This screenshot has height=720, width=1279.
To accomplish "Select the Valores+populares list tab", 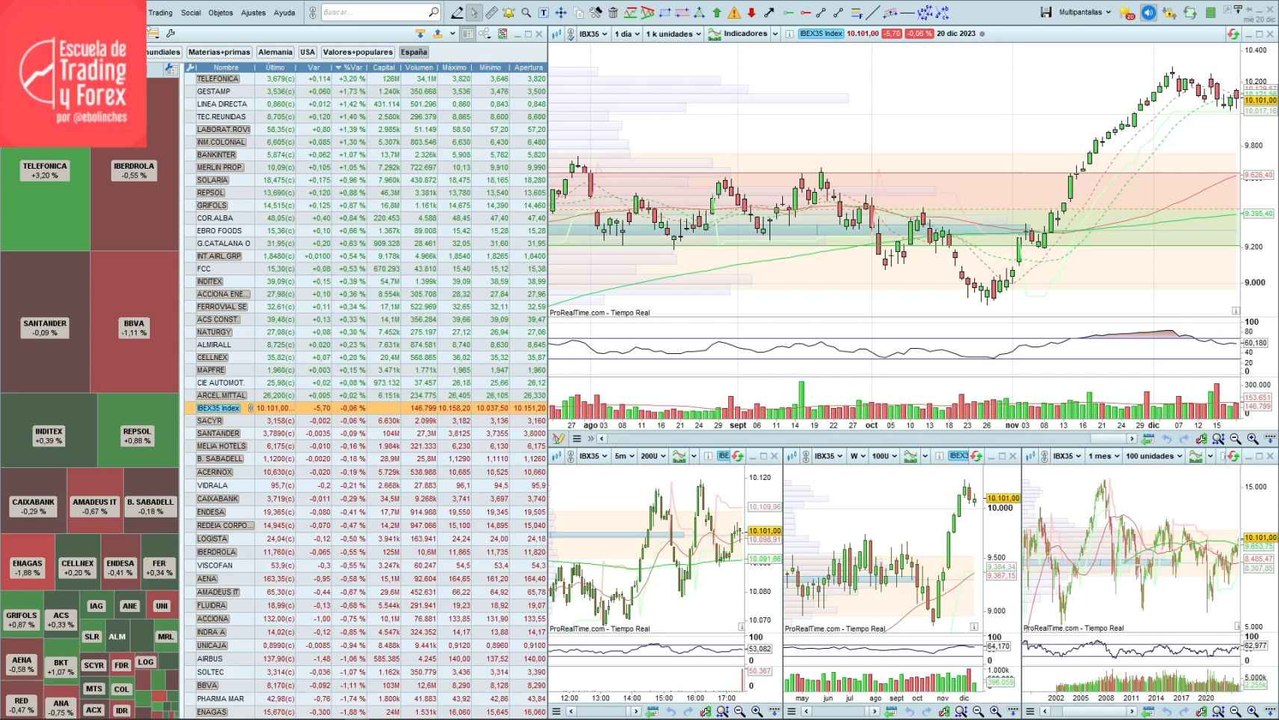I will pos(358,52).
